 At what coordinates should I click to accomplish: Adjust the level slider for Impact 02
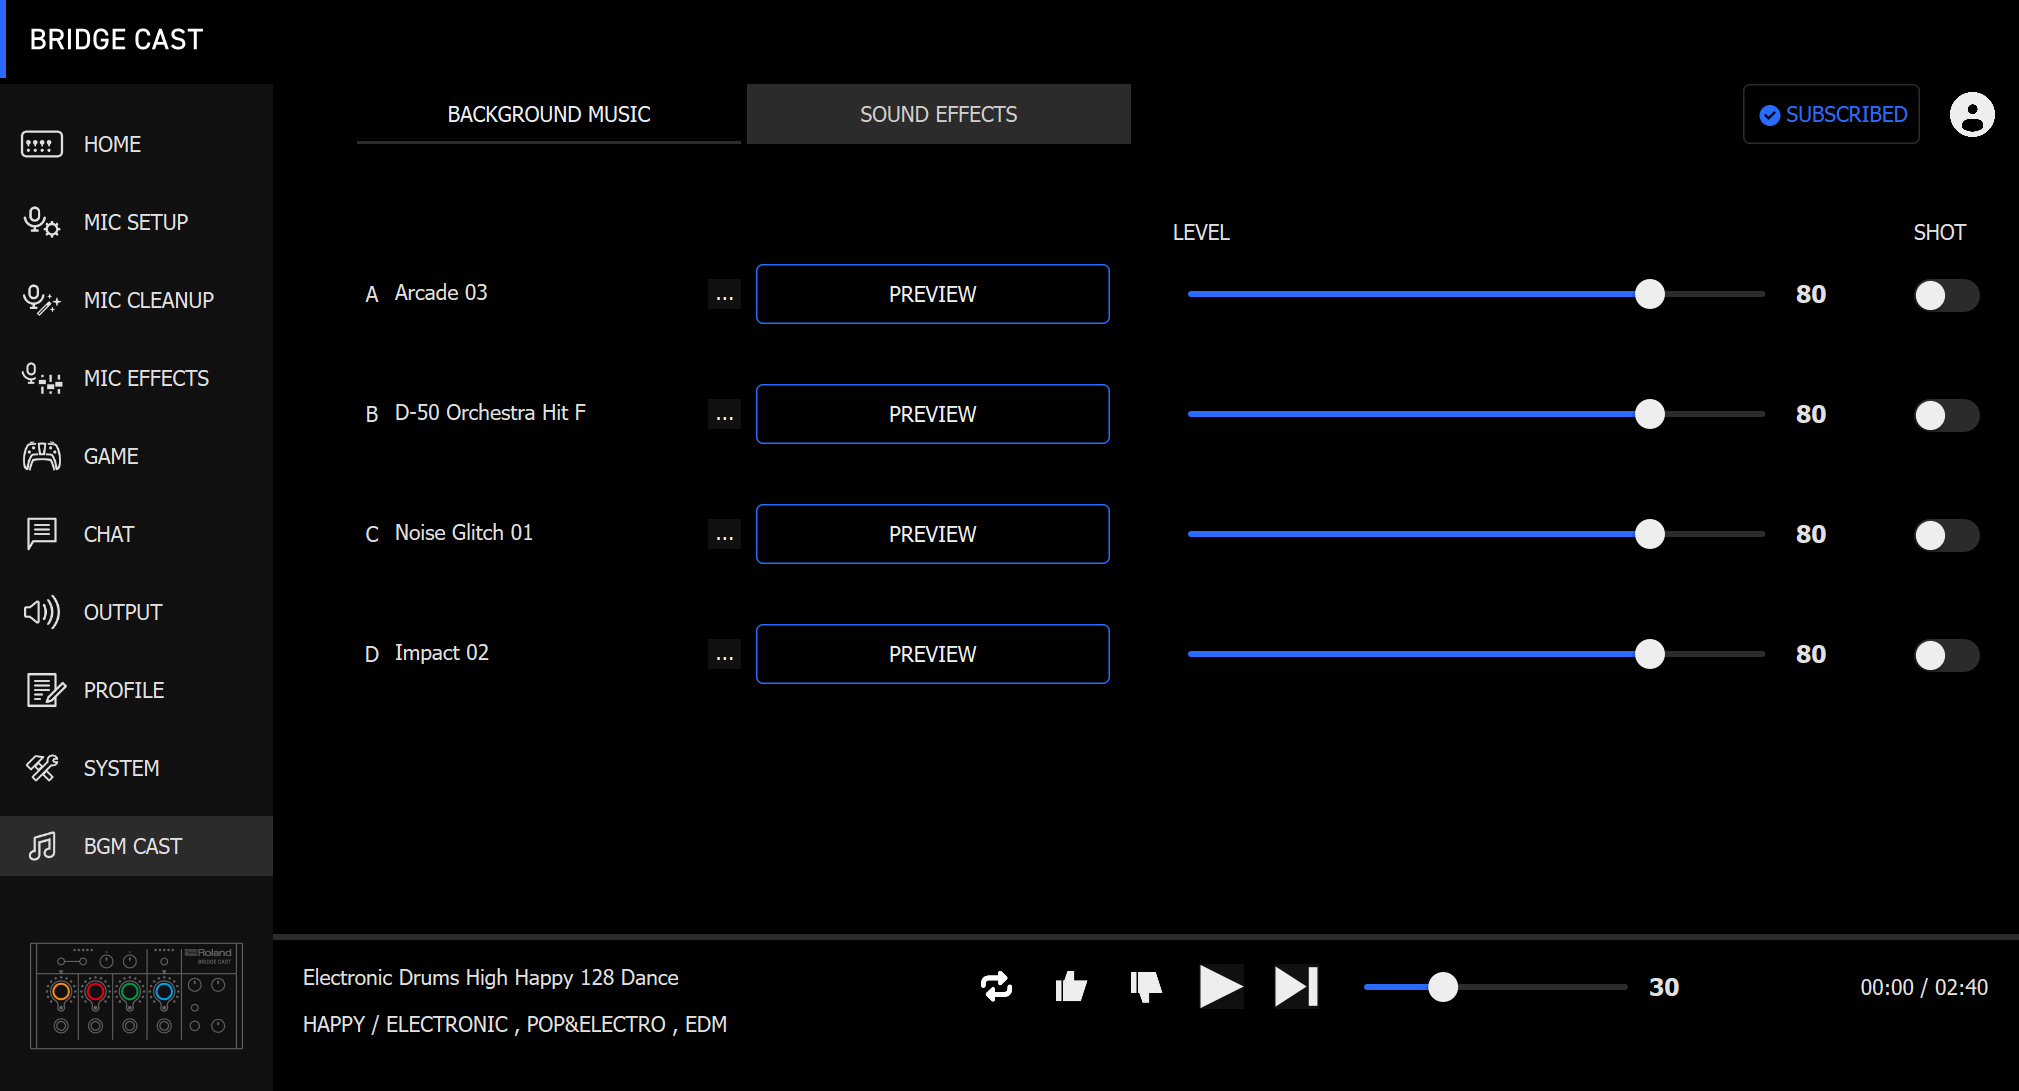click(1476, 654)
